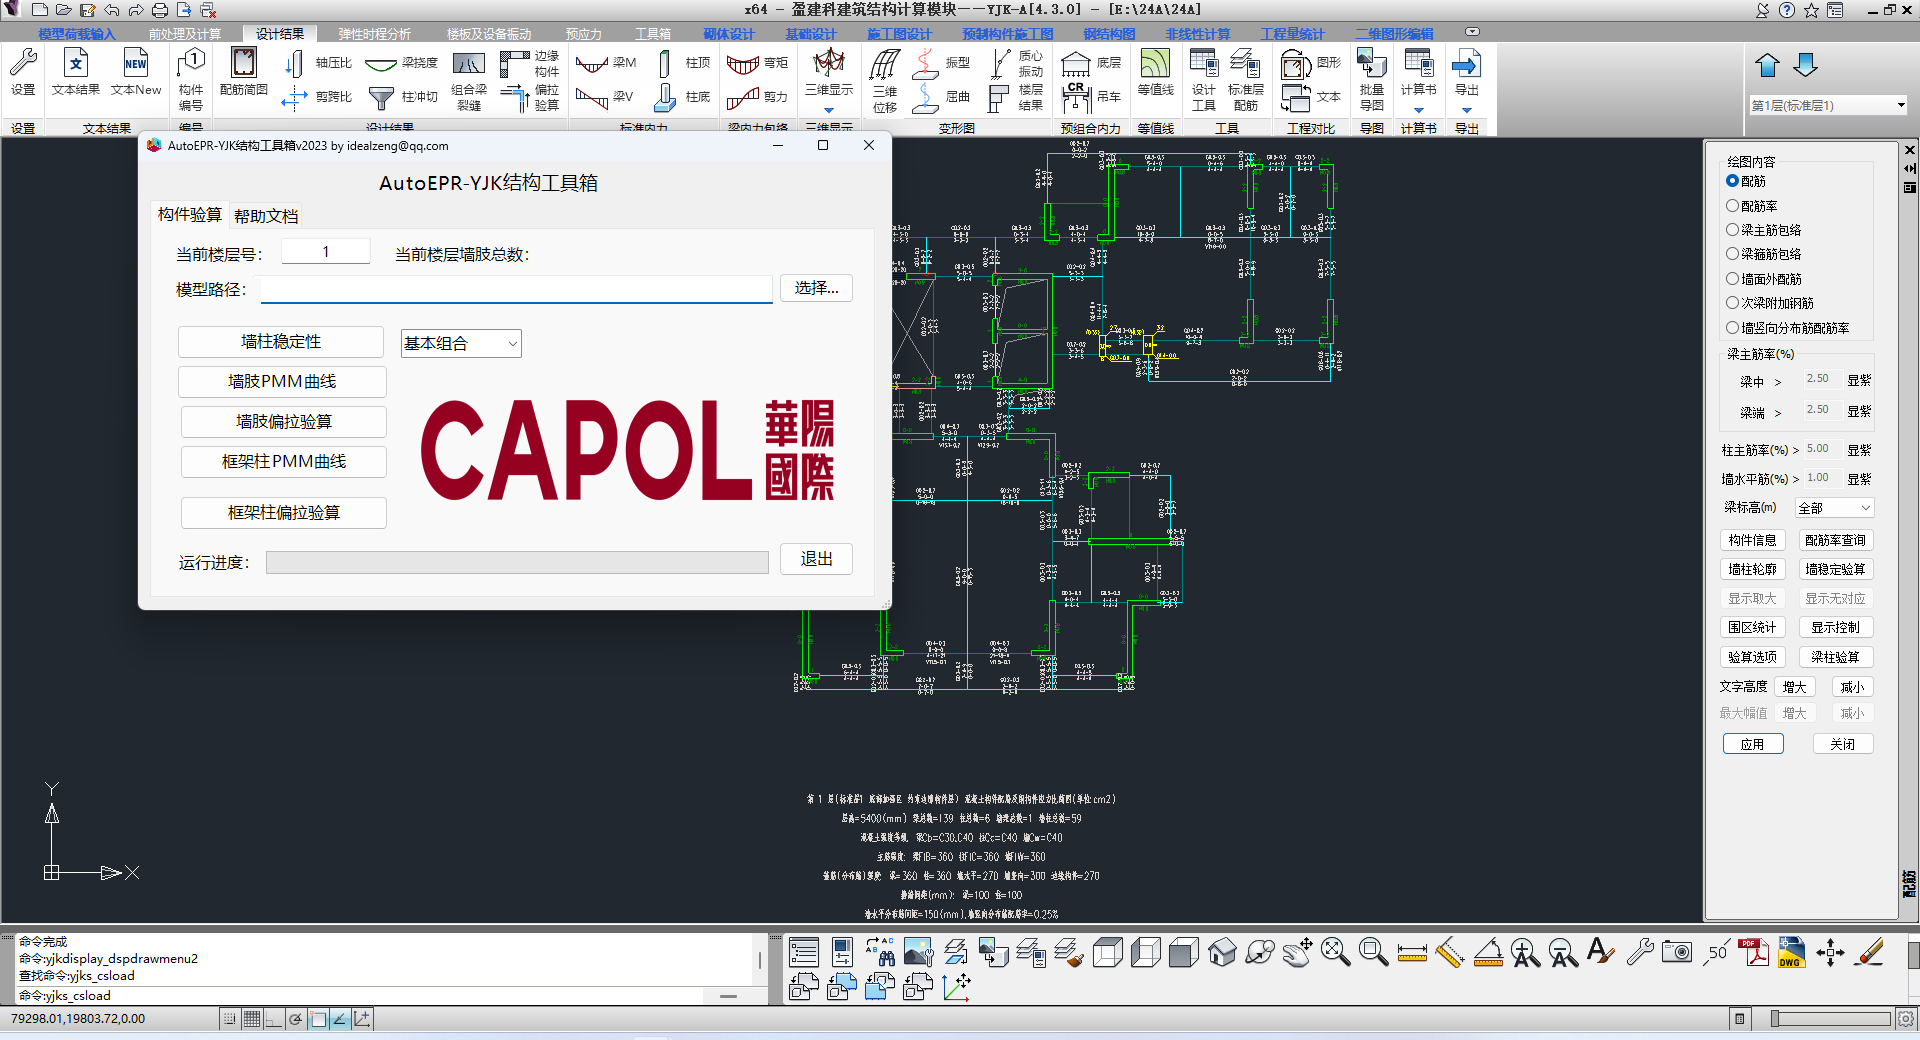Image resolution: width=1920 pixels, height=1040 pixels.
Task: Open the 梁标高 全部 dropdown
Action: pos(1834,508)
